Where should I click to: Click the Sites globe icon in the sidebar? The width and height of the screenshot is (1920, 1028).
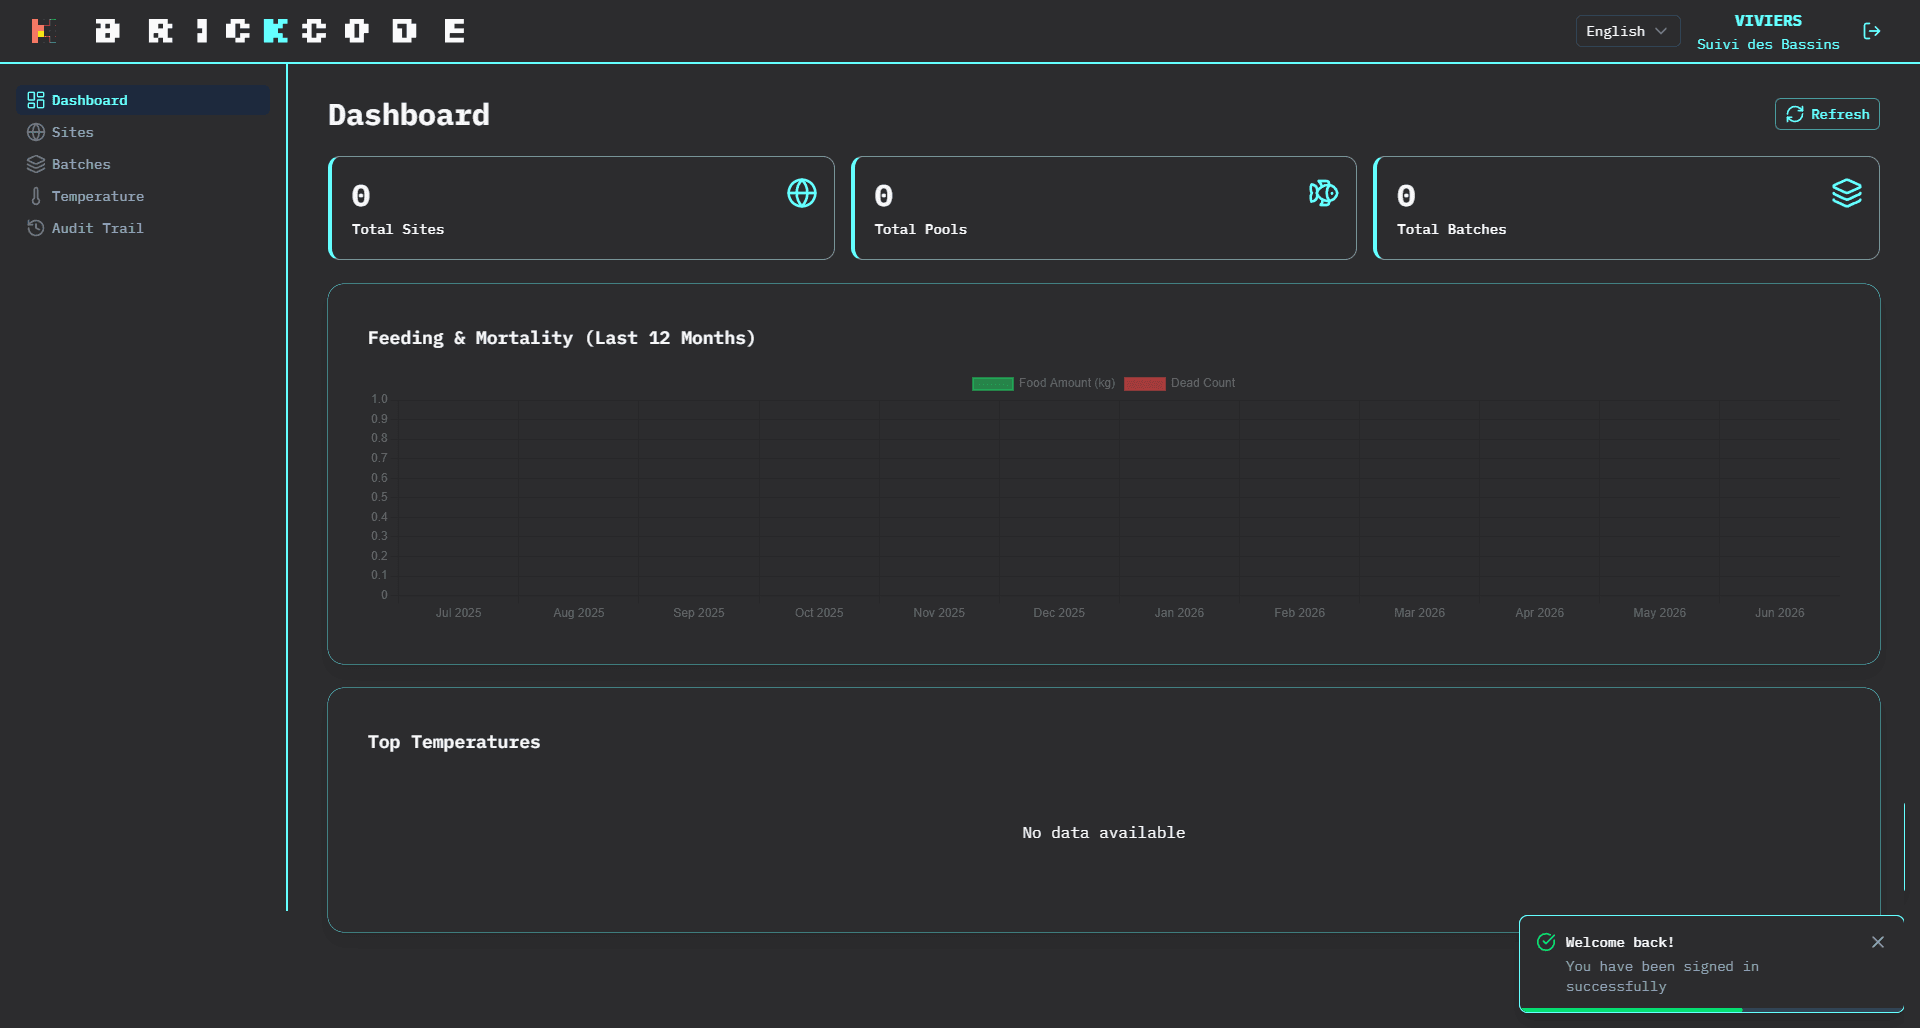coord(36,132)
